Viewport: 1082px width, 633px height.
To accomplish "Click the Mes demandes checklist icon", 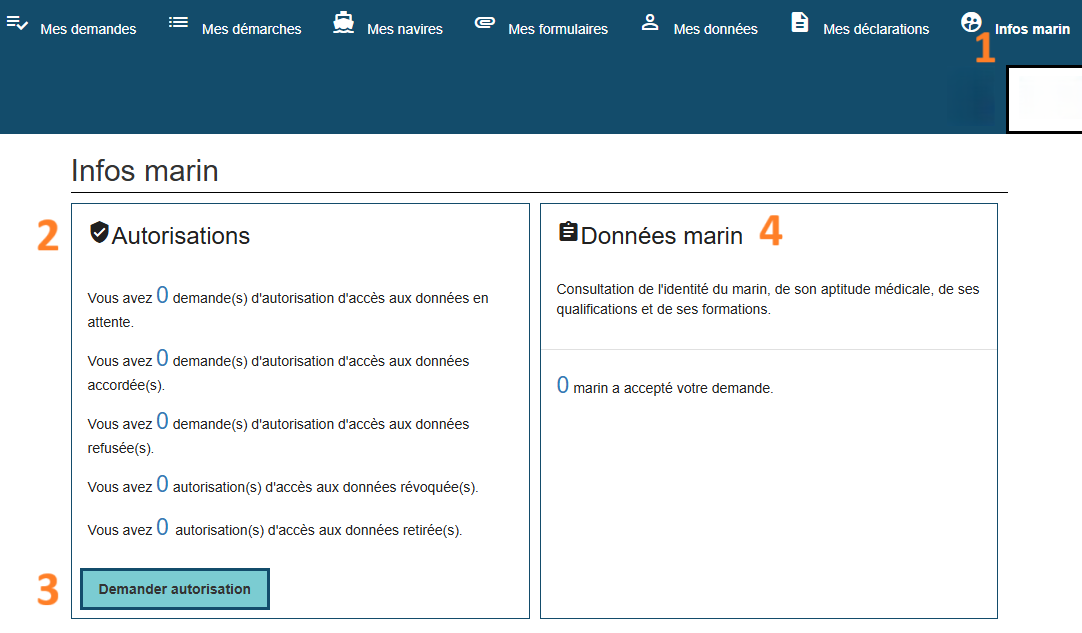I will point(17,22).
